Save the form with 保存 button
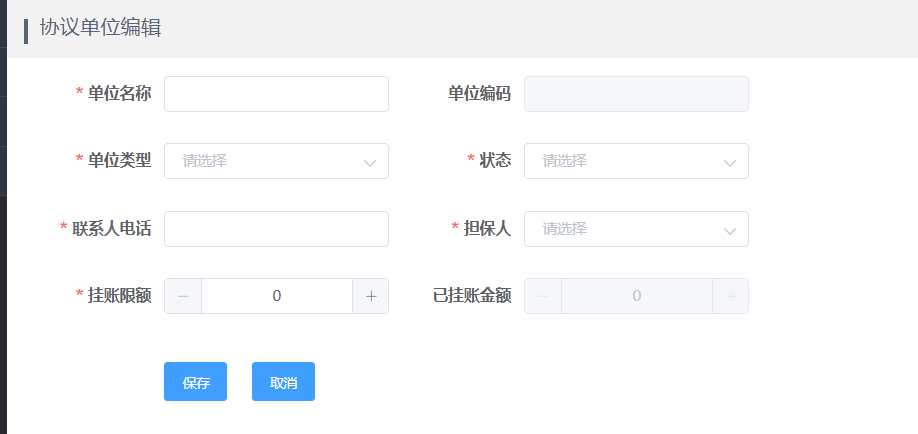The image size is (918, 434). point(196,382)
